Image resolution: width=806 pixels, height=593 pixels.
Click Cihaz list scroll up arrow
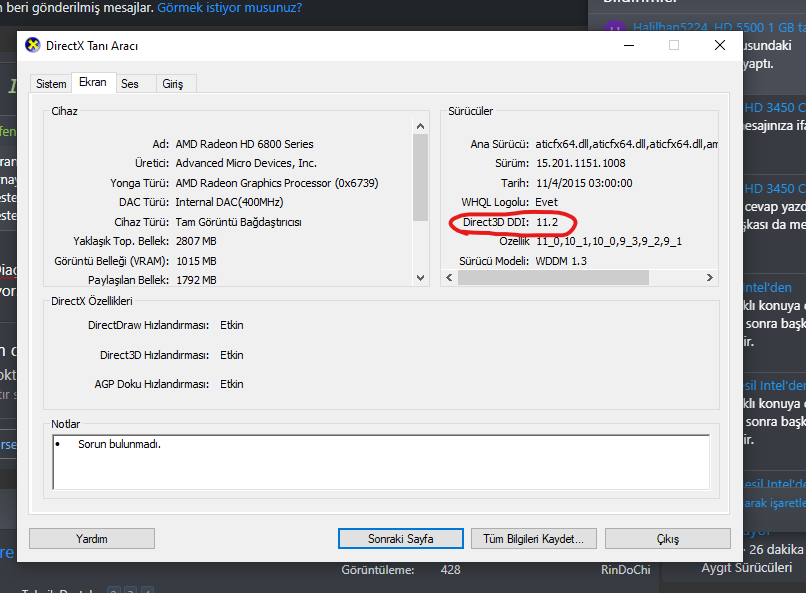click(x=420, y=126)
